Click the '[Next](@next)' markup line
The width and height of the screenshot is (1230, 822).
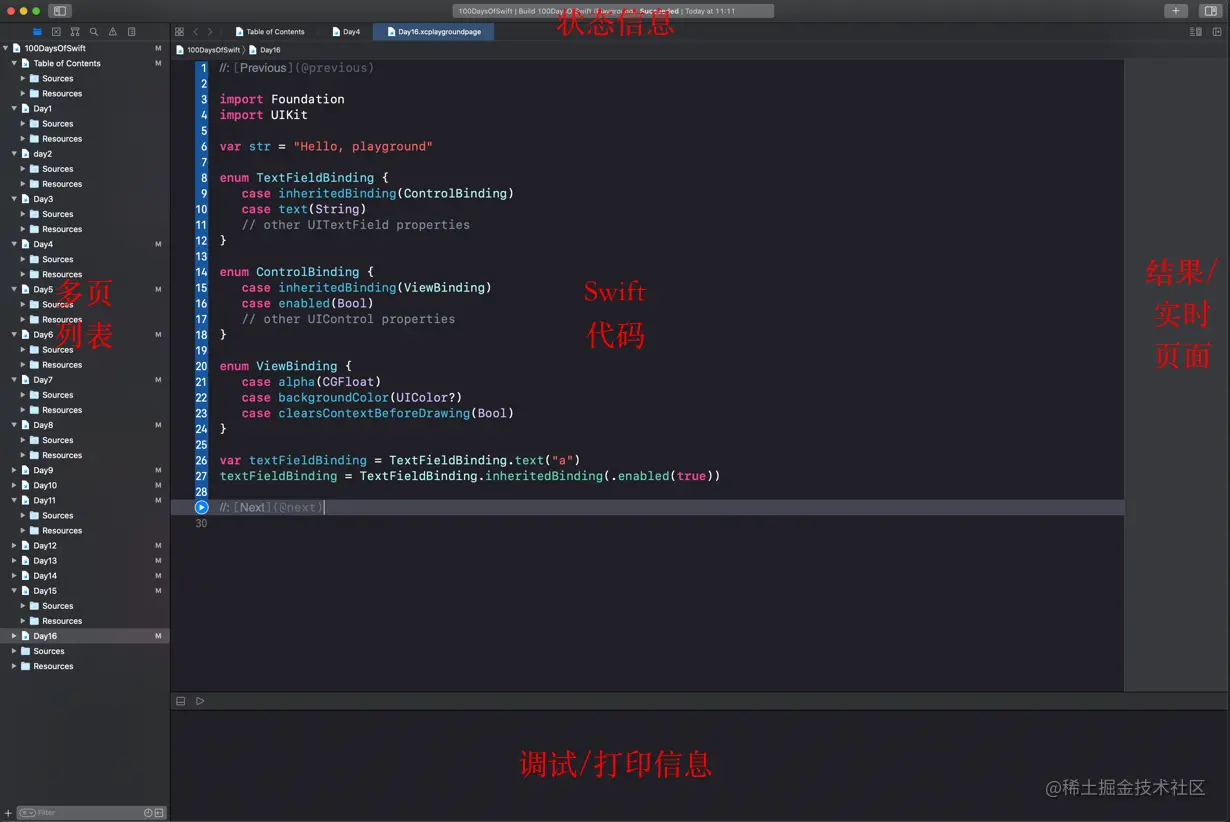click(x=272, y=507)
